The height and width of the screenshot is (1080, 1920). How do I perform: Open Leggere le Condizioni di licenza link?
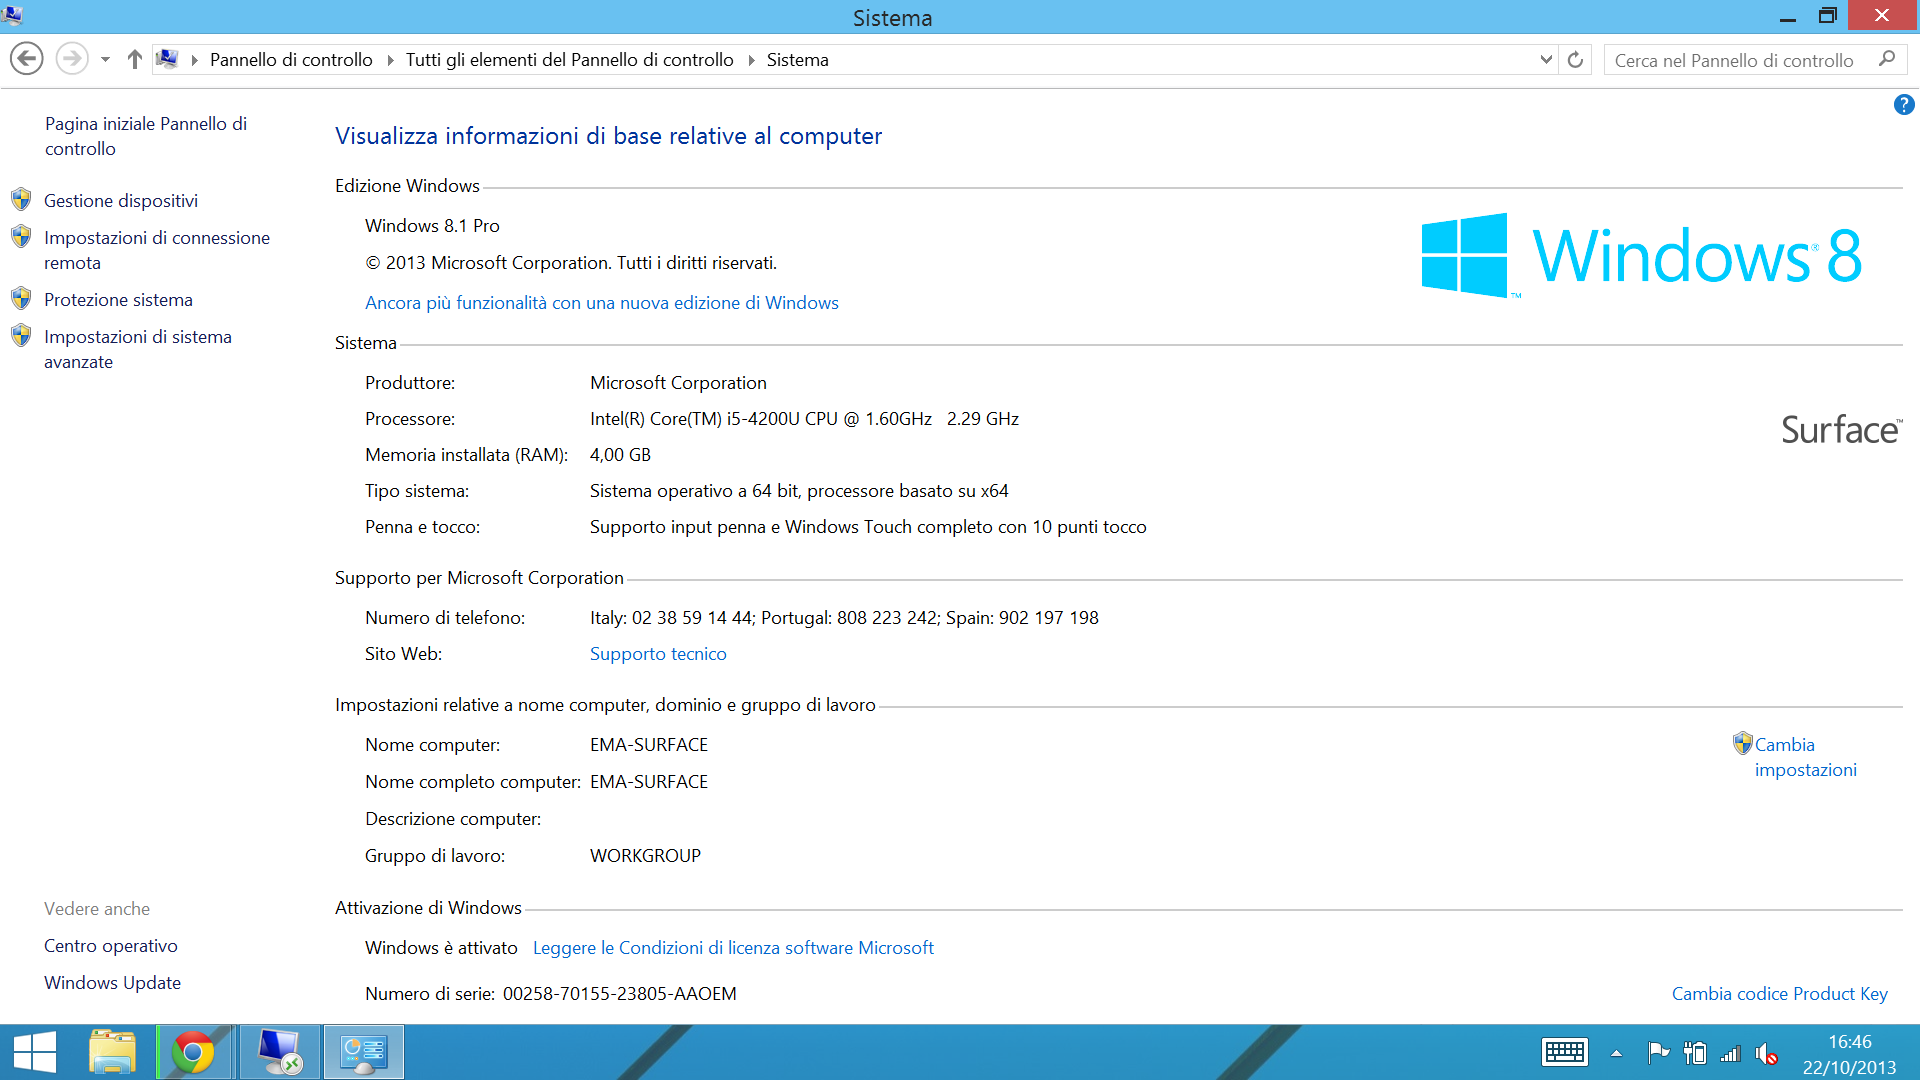click(x=733, y=948)
